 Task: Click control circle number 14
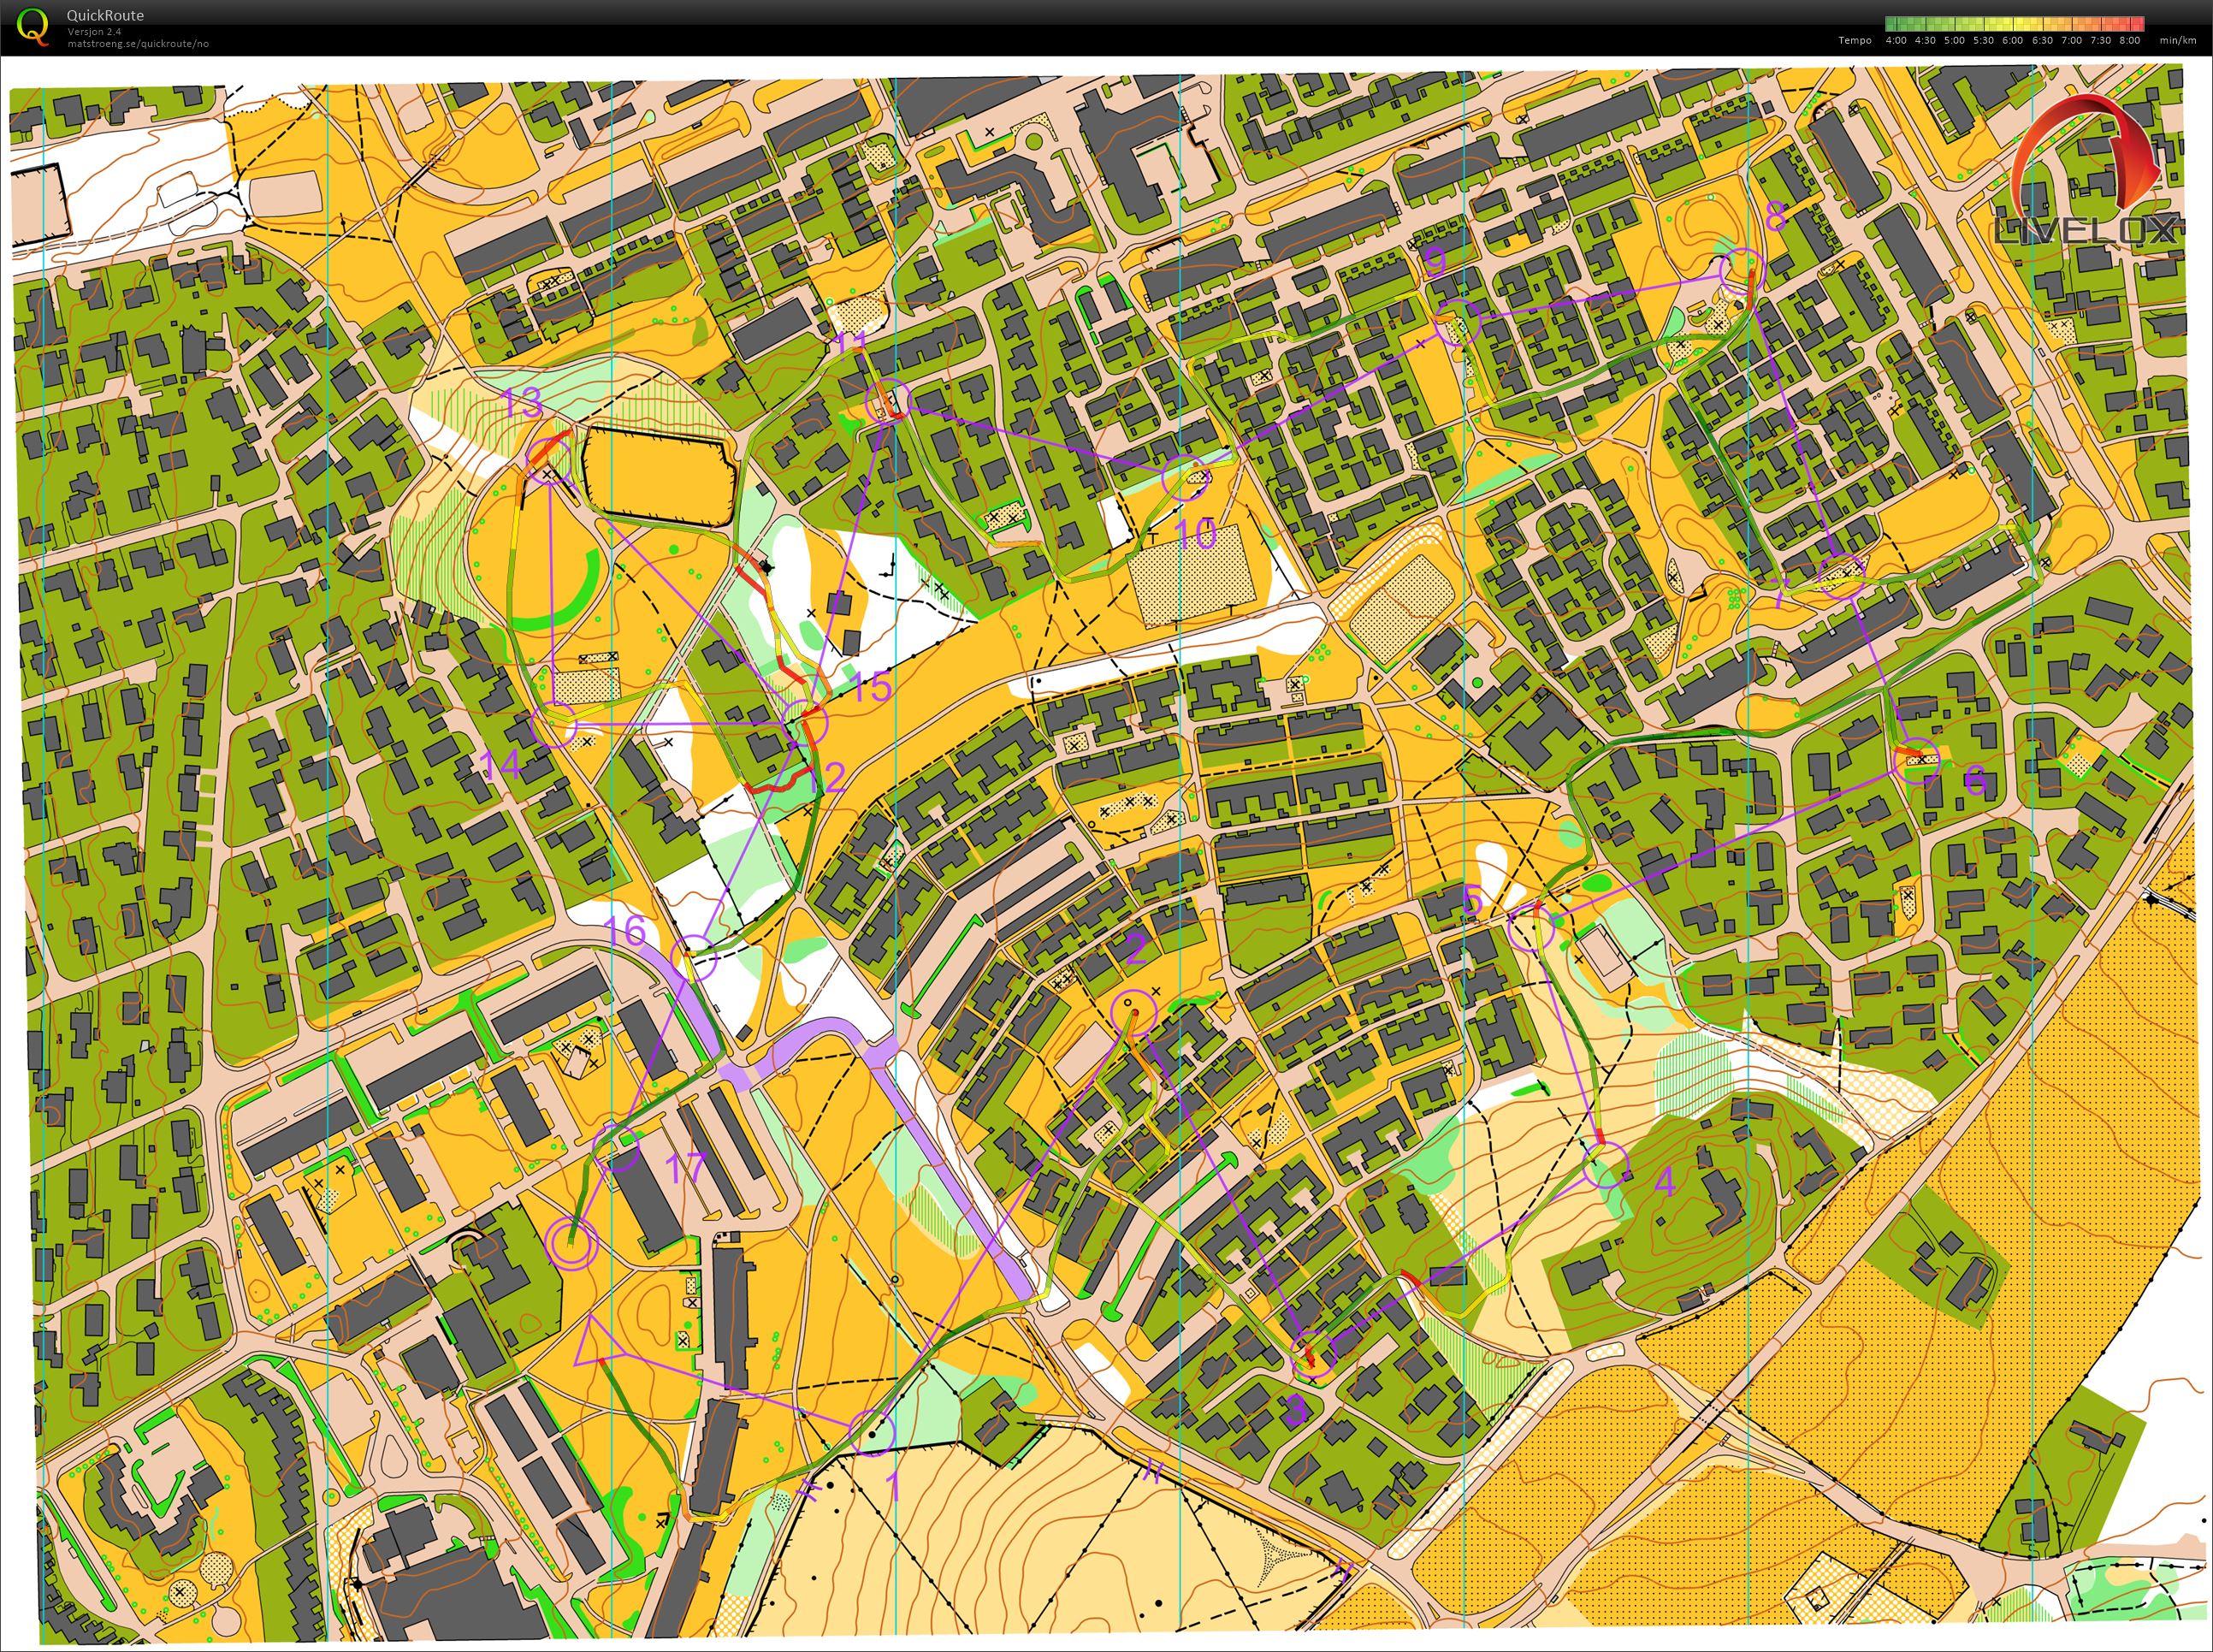pos(553,725)
